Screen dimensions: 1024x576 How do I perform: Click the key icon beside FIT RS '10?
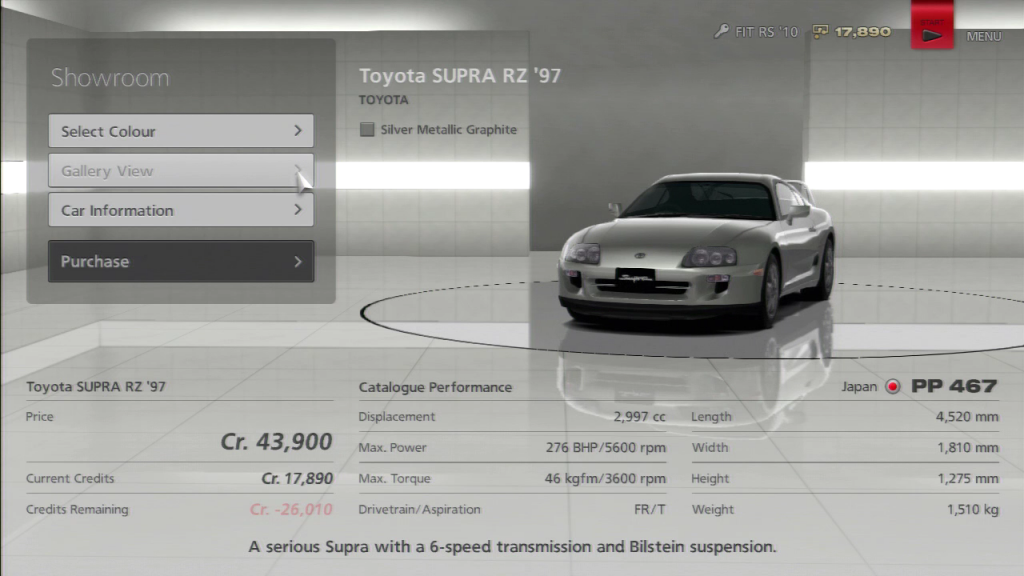coord(721,31)
